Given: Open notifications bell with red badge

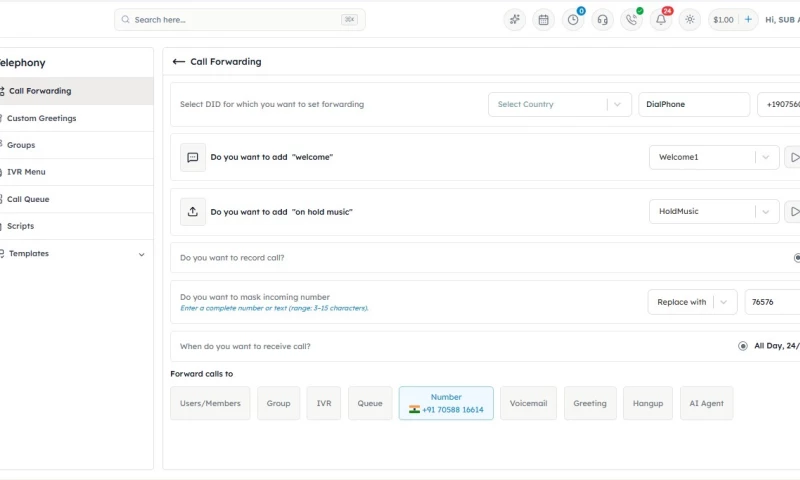Looking at the screenshot, I should (661, 20).
